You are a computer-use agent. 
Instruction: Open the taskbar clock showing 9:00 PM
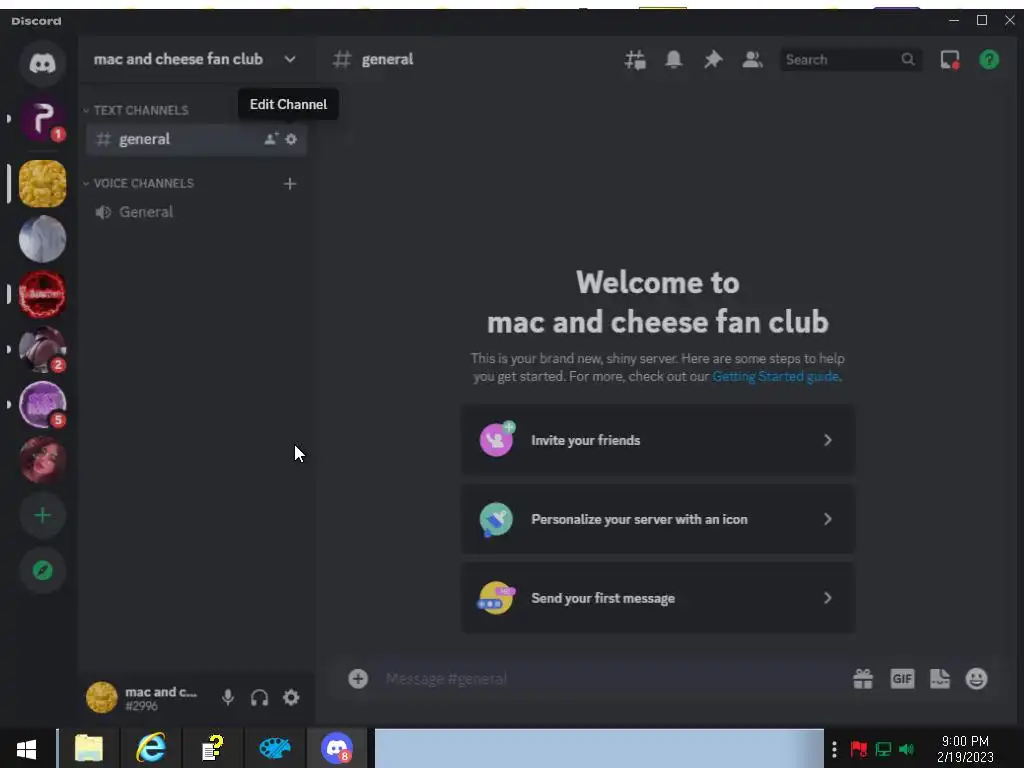965,749
